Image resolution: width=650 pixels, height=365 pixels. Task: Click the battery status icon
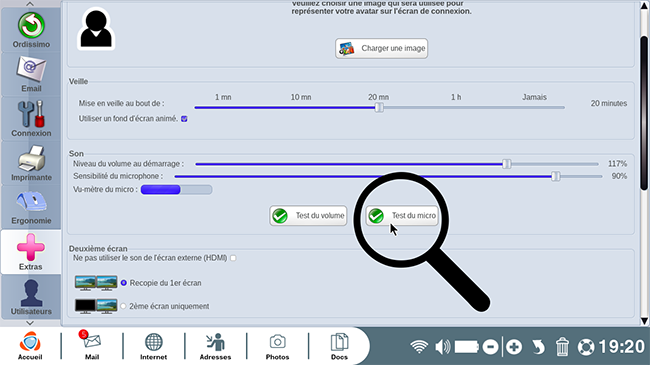466,346
